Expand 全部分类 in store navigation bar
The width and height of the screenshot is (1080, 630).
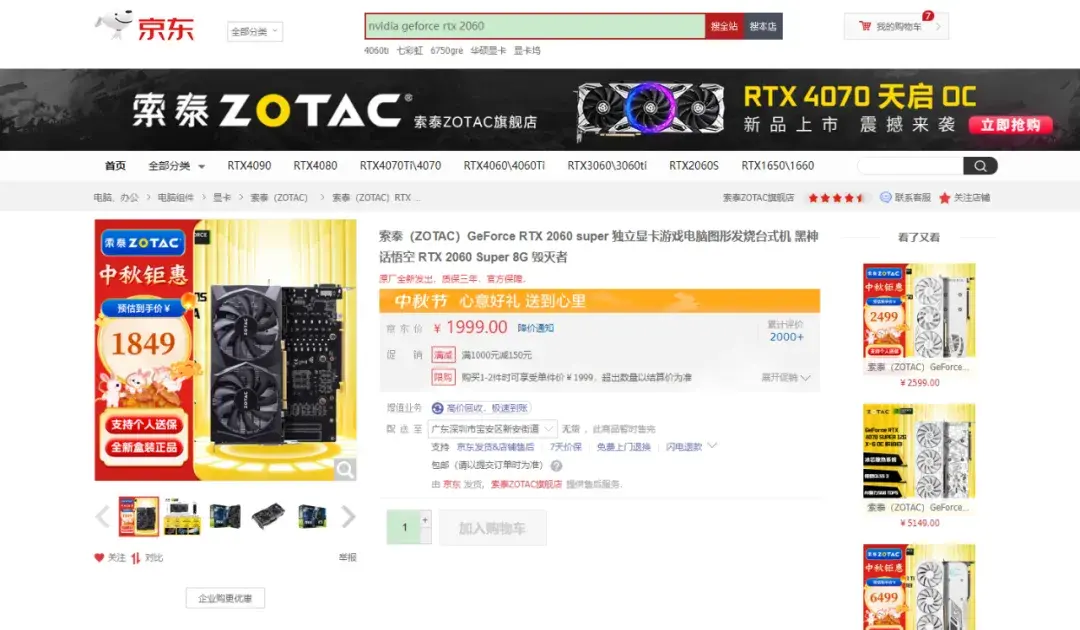(x=176, y=166)
